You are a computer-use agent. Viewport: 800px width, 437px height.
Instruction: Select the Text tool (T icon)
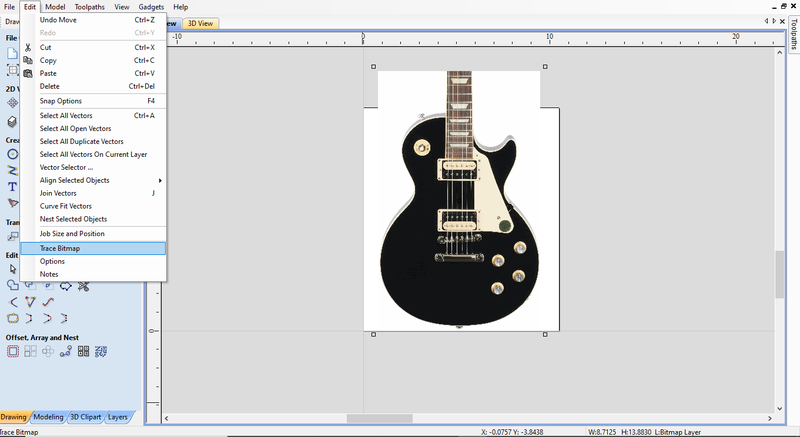pos(12,187)
